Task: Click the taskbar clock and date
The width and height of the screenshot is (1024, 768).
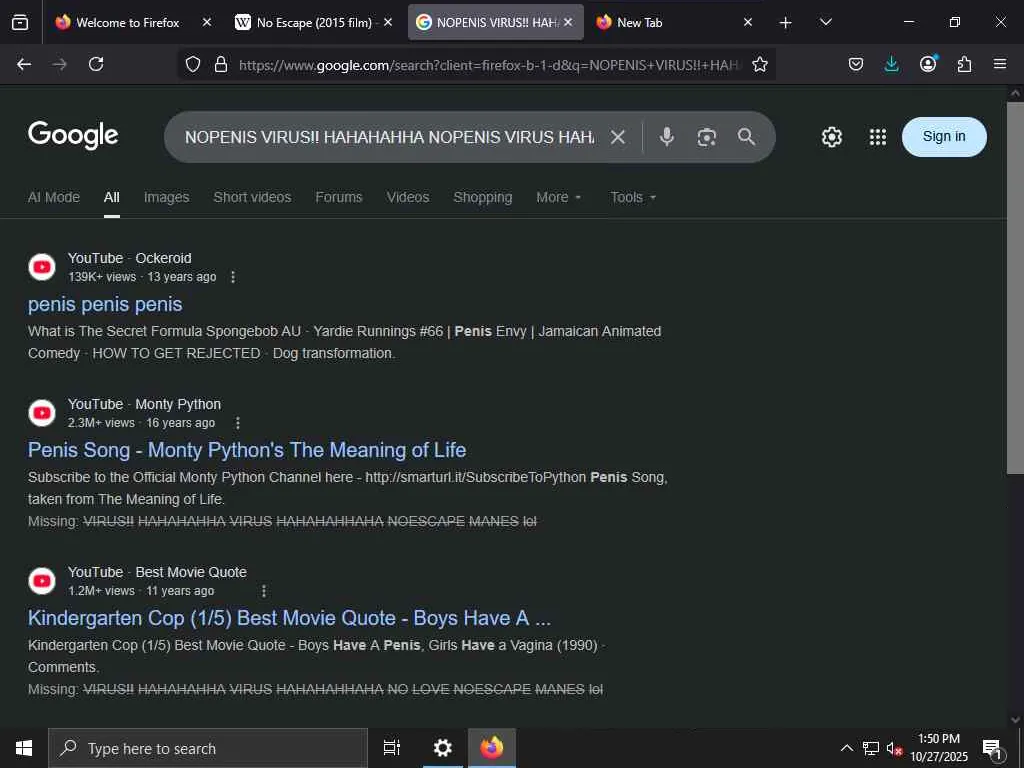Action: (939, 748)
